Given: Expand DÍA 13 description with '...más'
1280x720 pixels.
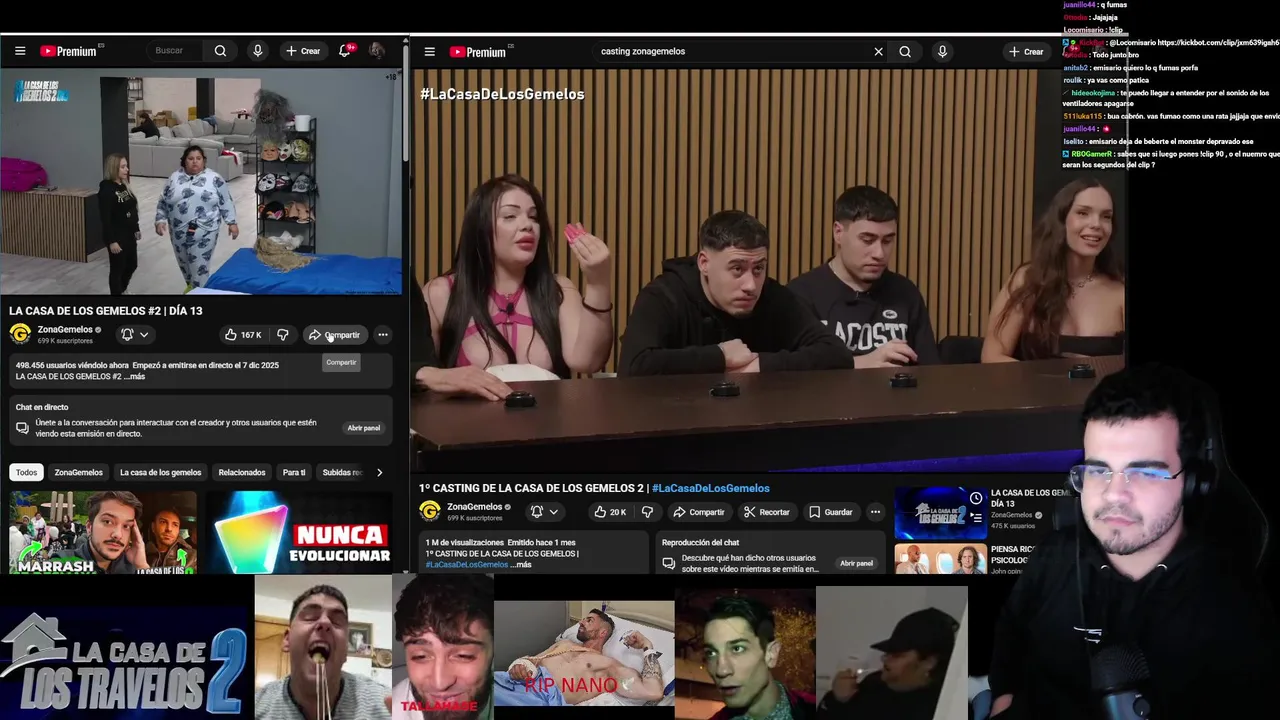Looking at the screenshot, I should (x=135, y=377).
